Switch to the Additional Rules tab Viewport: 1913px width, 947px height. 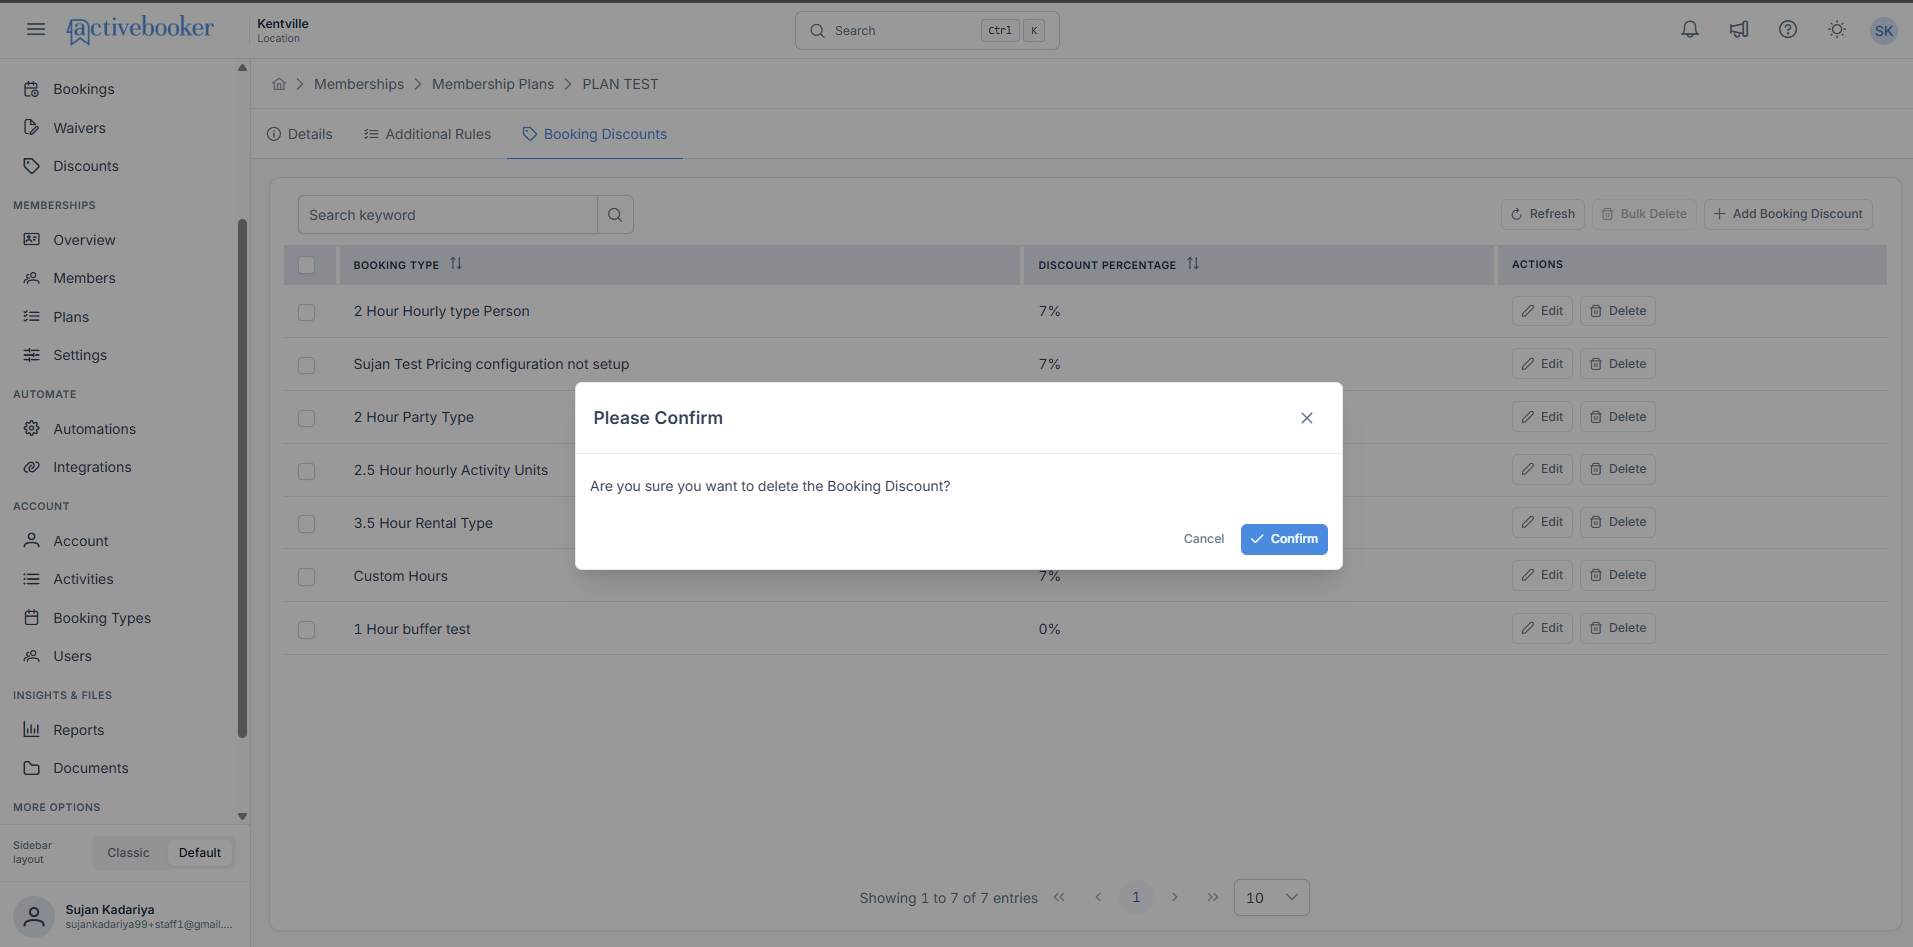tap(427, 134)
